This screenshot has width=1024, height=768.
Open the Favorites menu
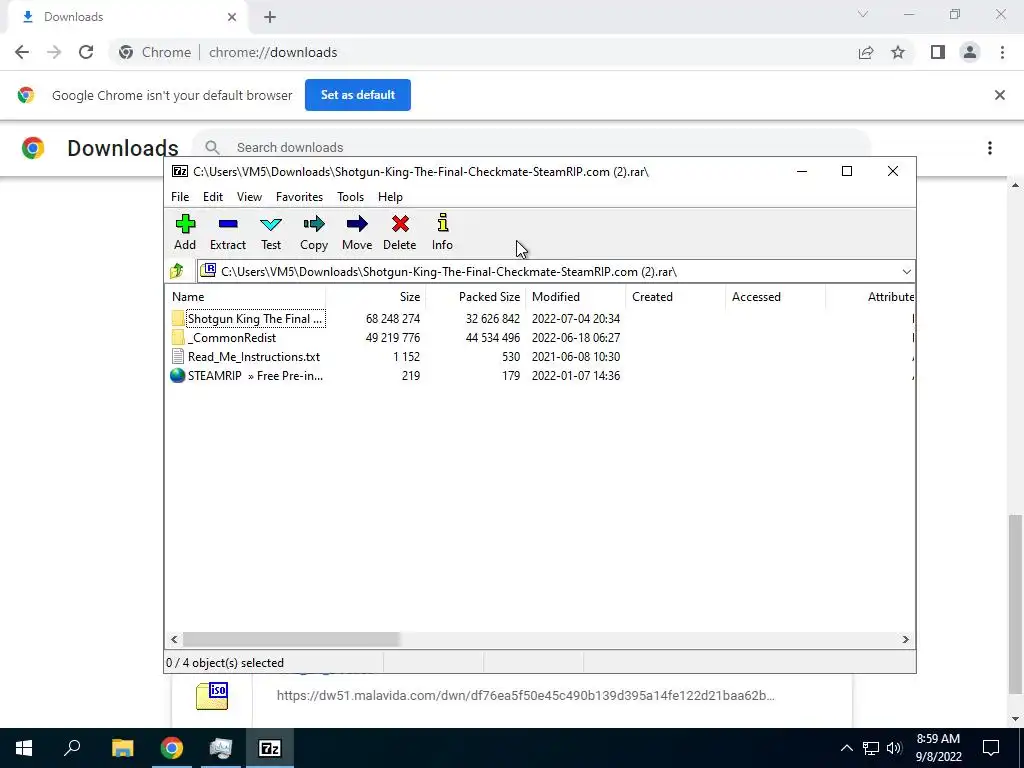(x=299, y=197)
